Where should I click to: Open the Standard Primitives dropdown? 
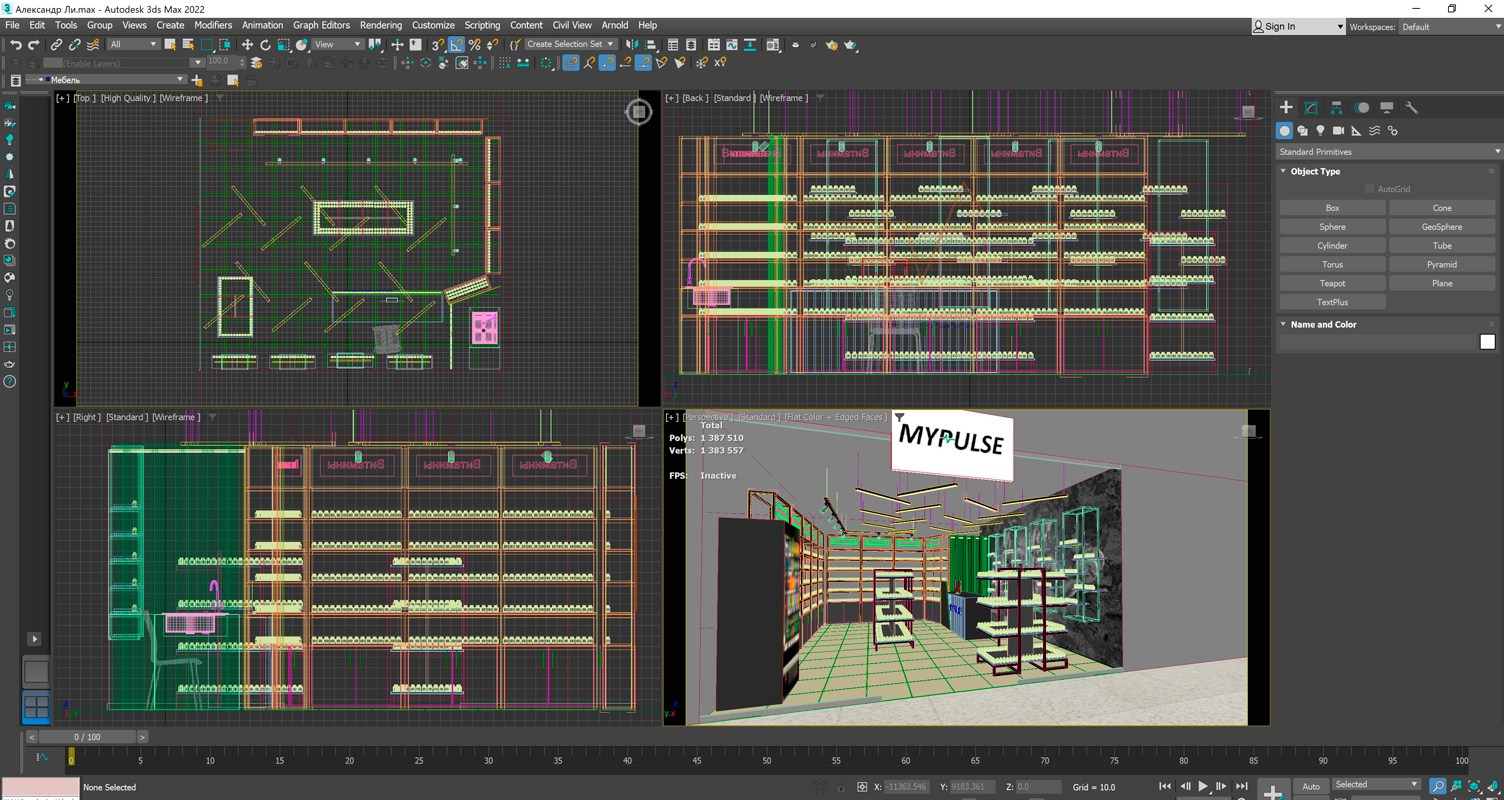coord(1388,152)
